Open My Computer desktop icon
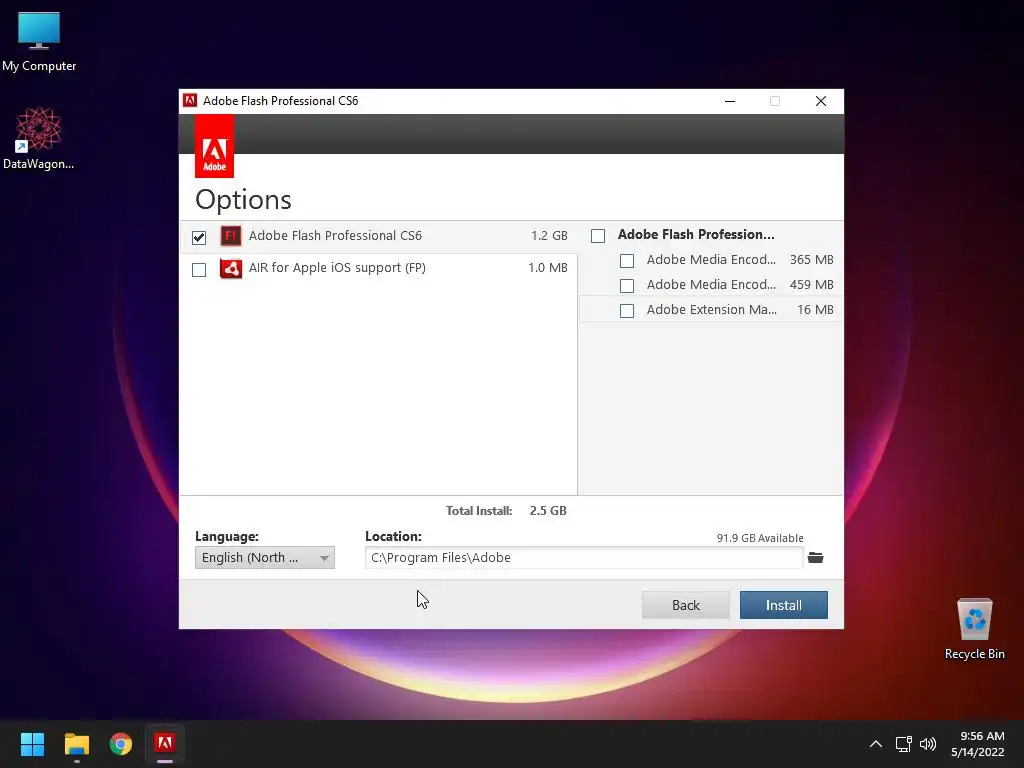 pos(39,42)
